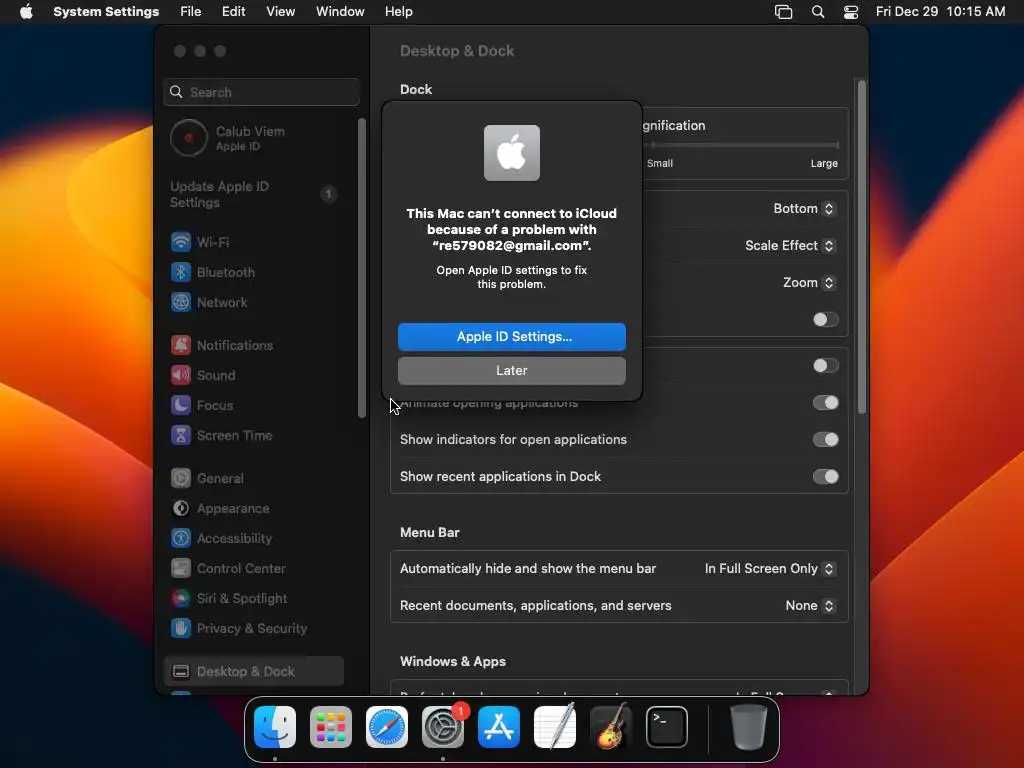Image resolution: width=1024 pixels, height=768 pixels.
Task: Click the sidebar vertical scrollbar
Action: 362,268
